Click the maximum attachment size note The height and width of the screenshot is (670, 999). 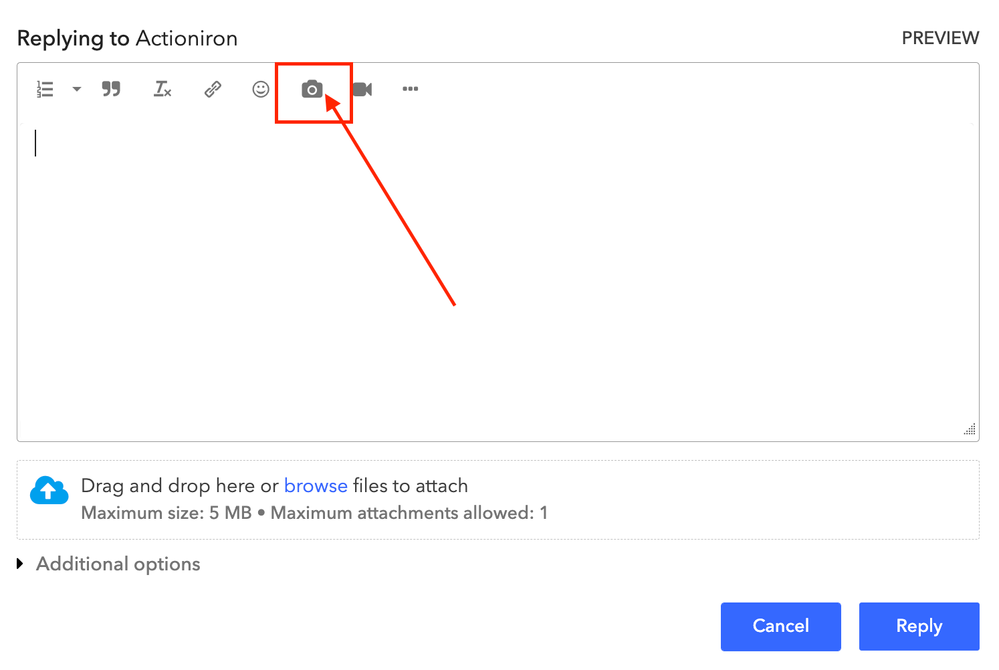pos(314,514)
